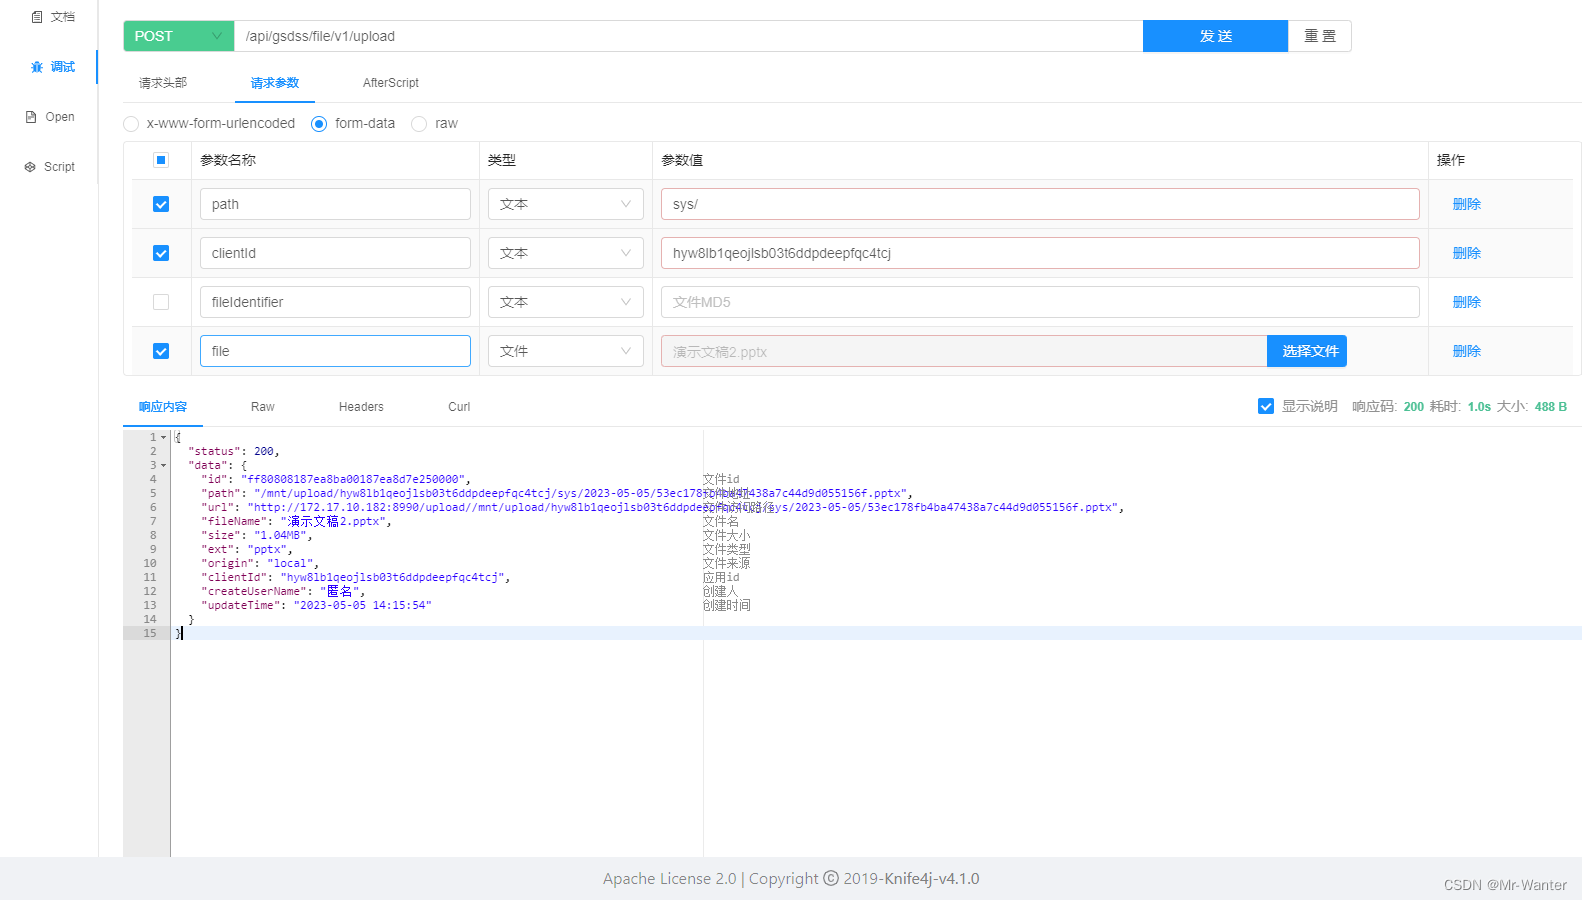The width and height of the screenshot is (1582, 900).
Task: Click the 耗时 1.0s duration text
Action: click(1460, 407)
